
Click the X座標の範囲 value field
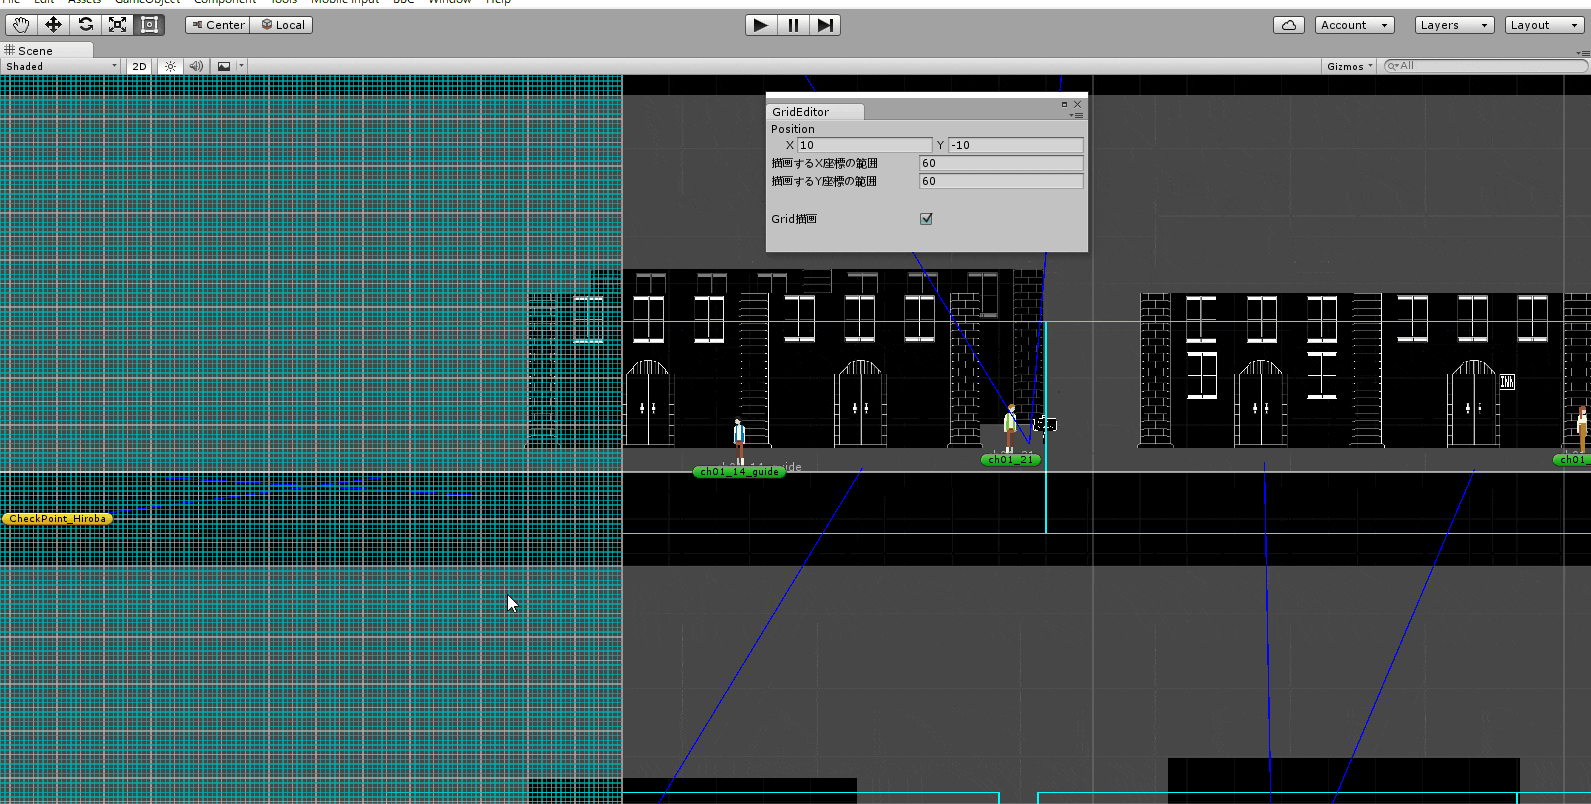pos(1001,163)
